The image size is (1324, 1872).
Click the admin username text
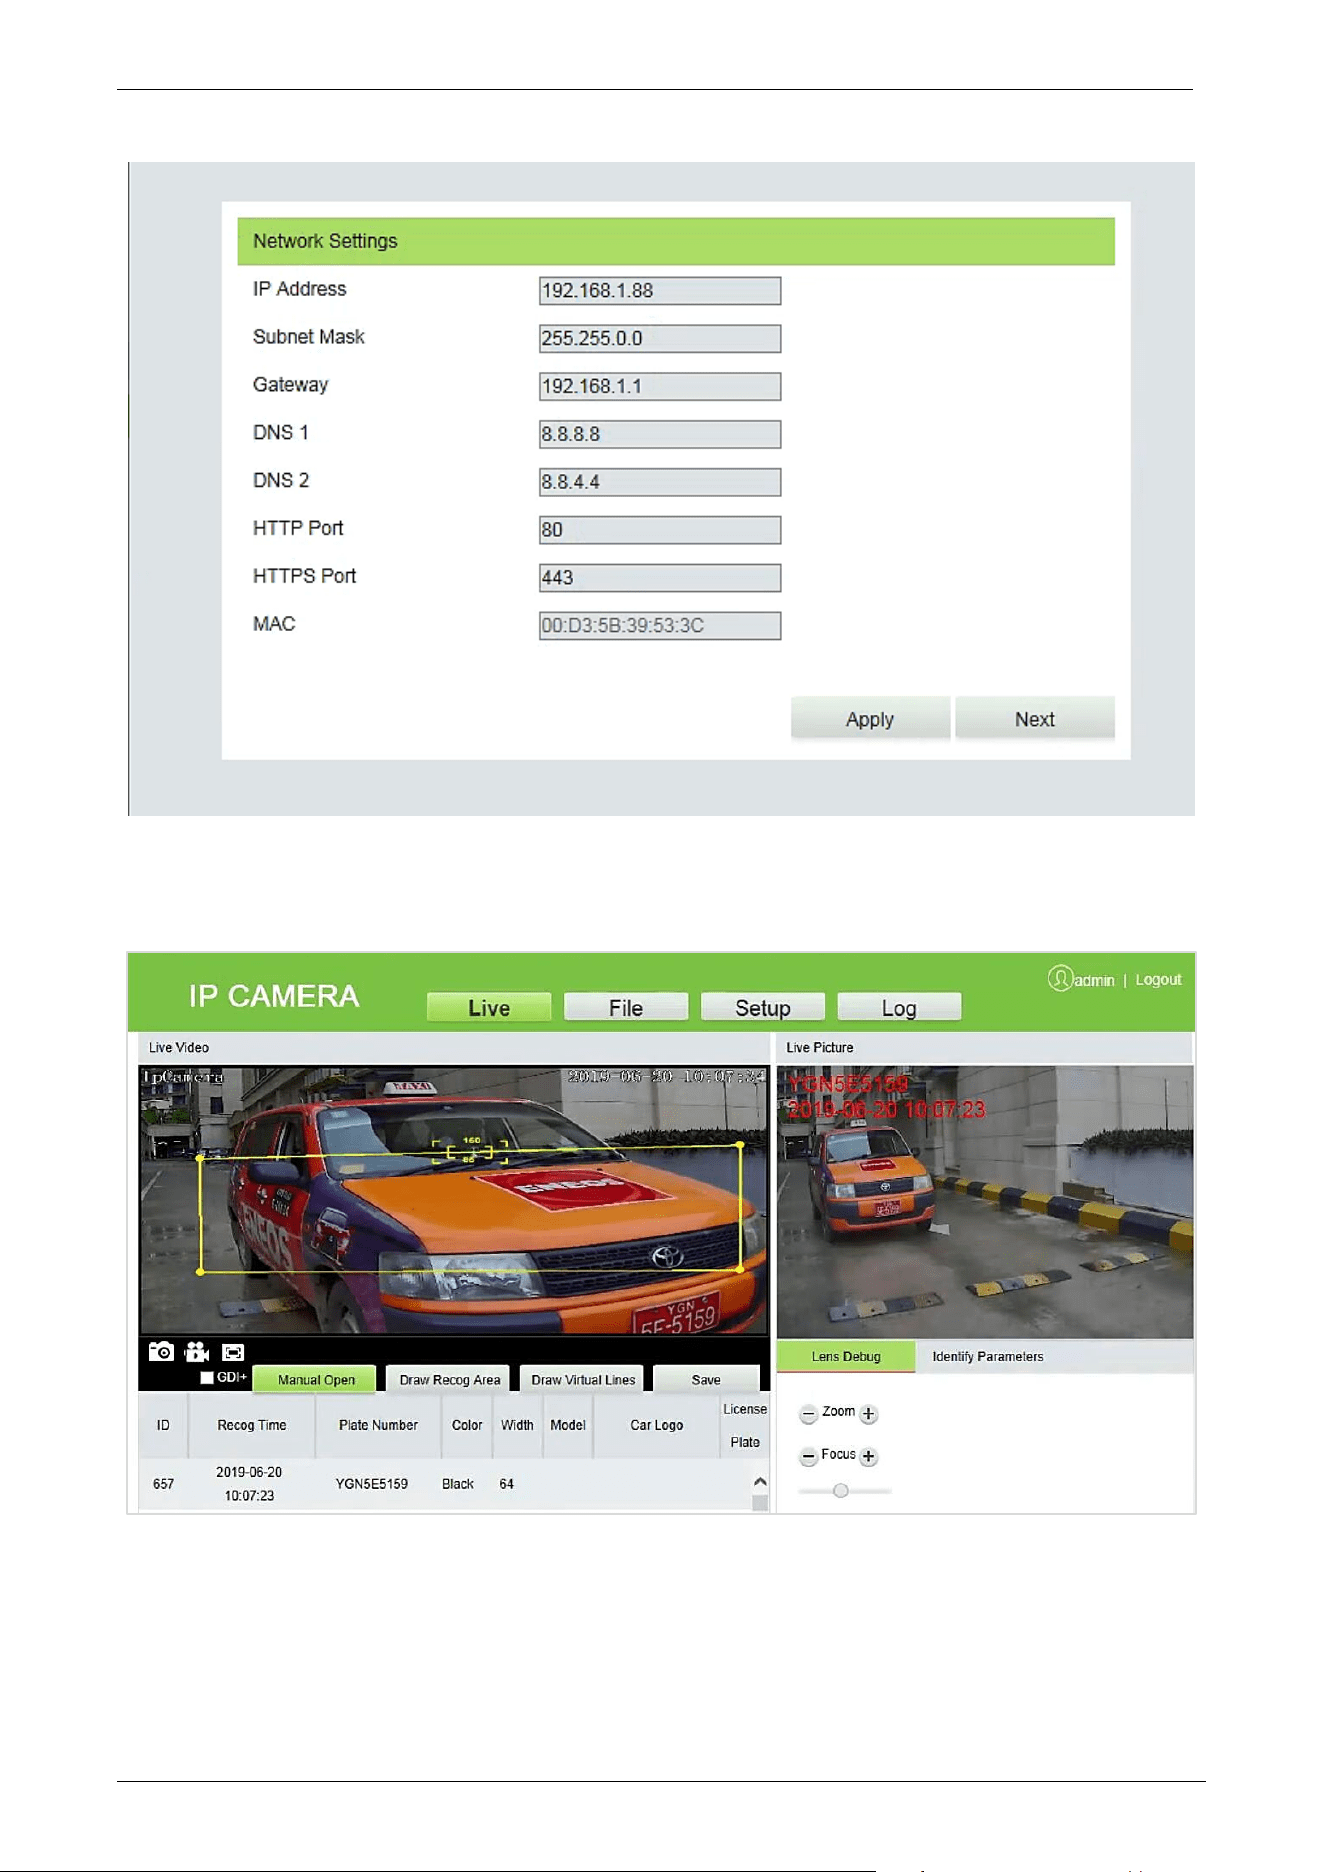(1095, 981)
